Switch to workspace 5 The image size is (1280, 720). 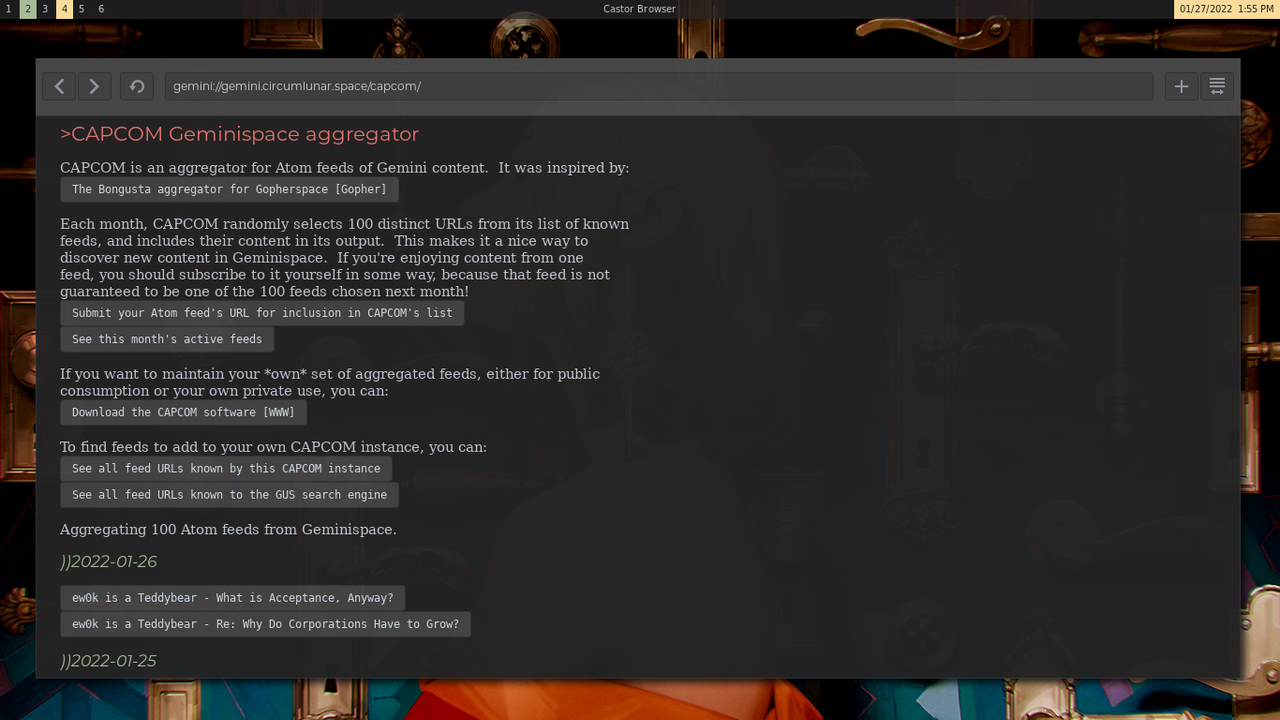pos(82,9)
